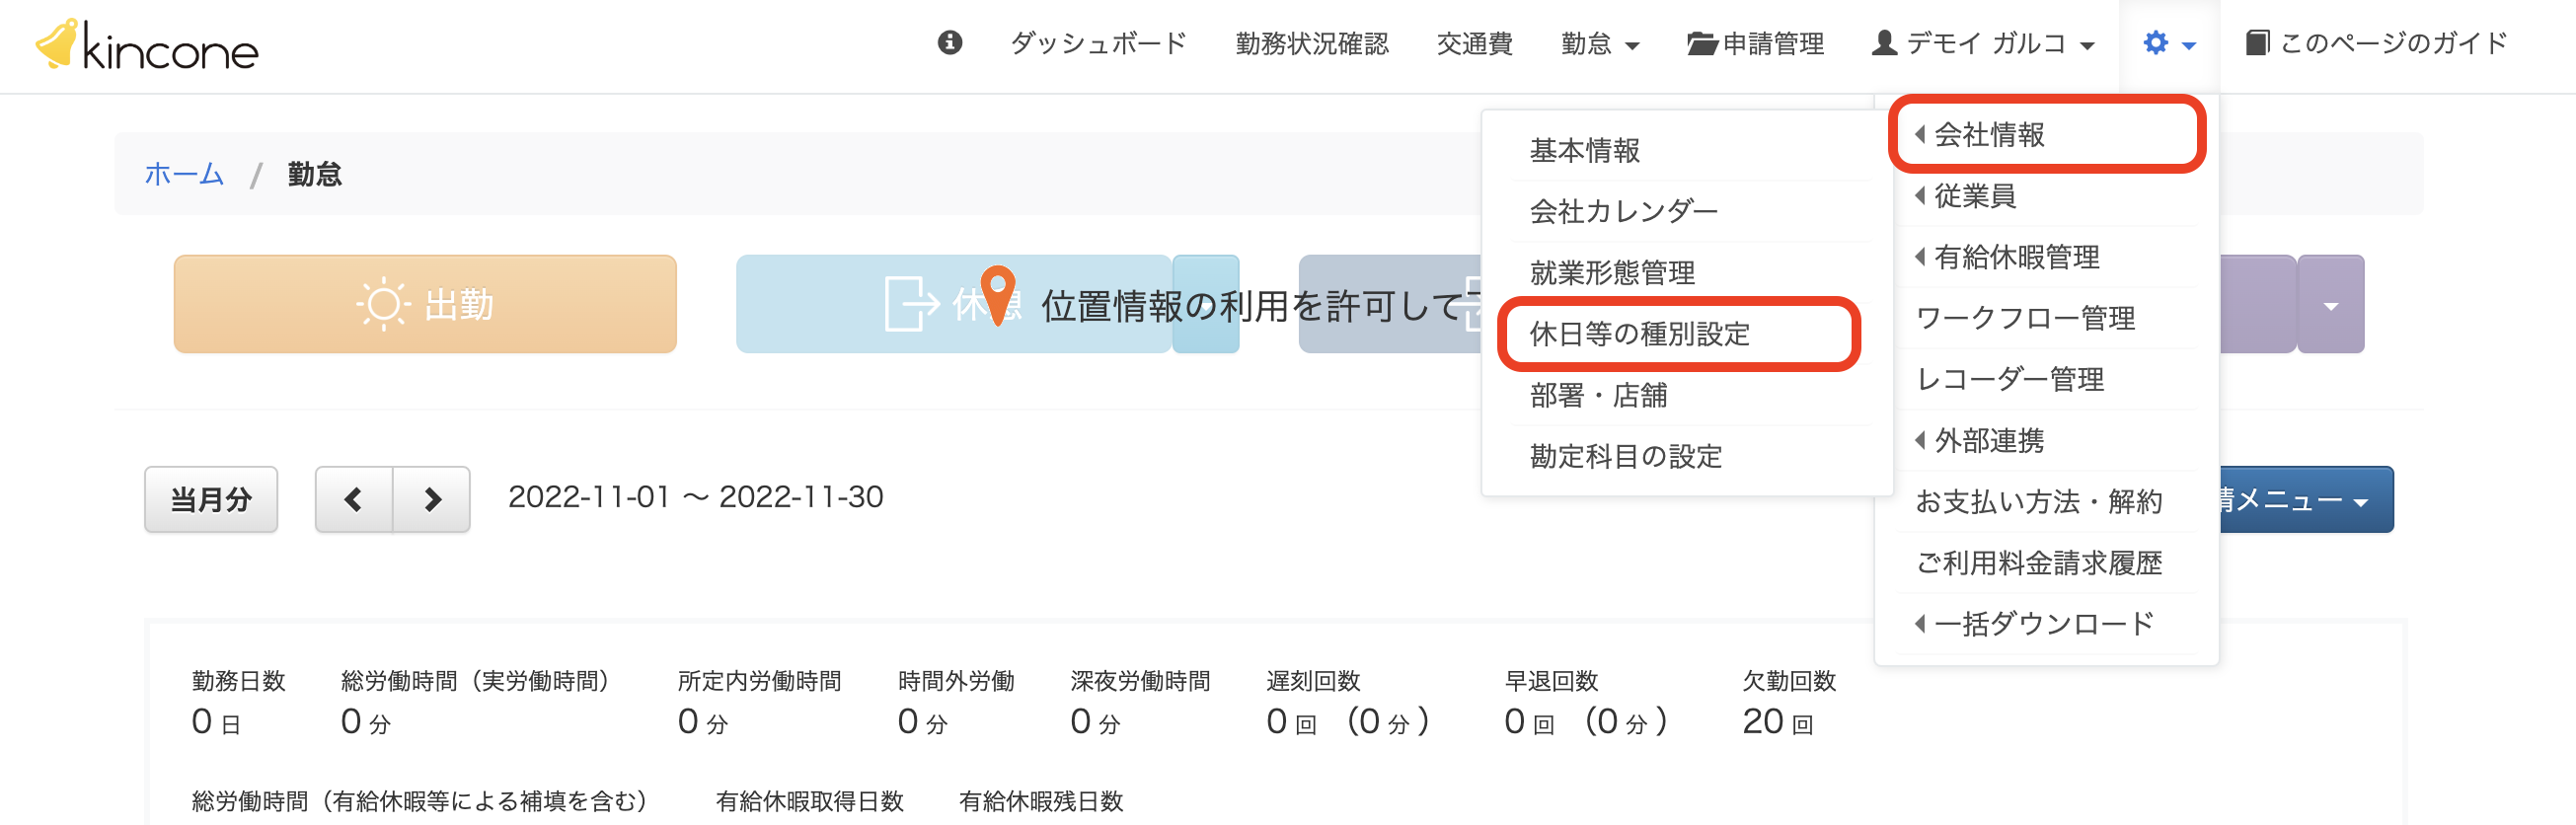This screenshot has height=825, width=2576.
Task: Expand the 勤怠 dropdown in navbar
Action: (x=1599, y=44)
